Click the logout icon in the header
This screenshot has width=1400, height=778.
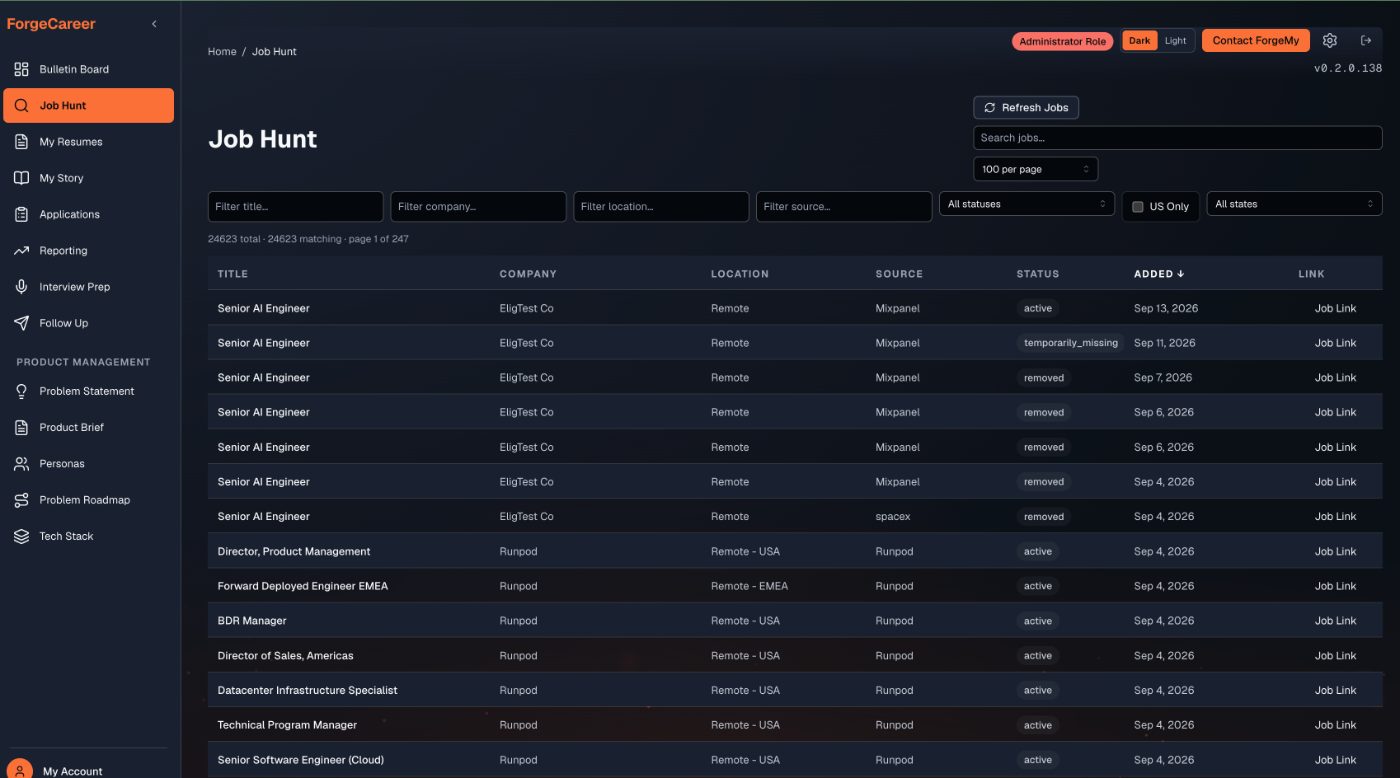[1366, 41]
